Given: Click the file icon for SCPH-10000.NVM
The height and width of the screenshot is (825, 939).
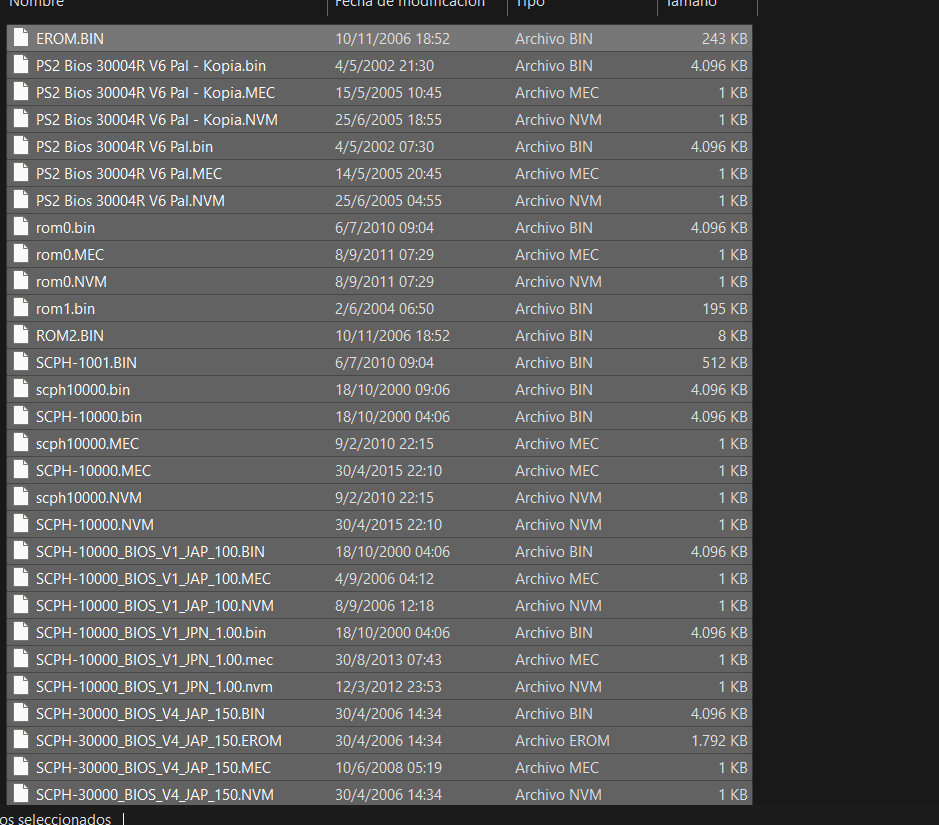Looking at the screenshot, I should (x=21, y=524).
